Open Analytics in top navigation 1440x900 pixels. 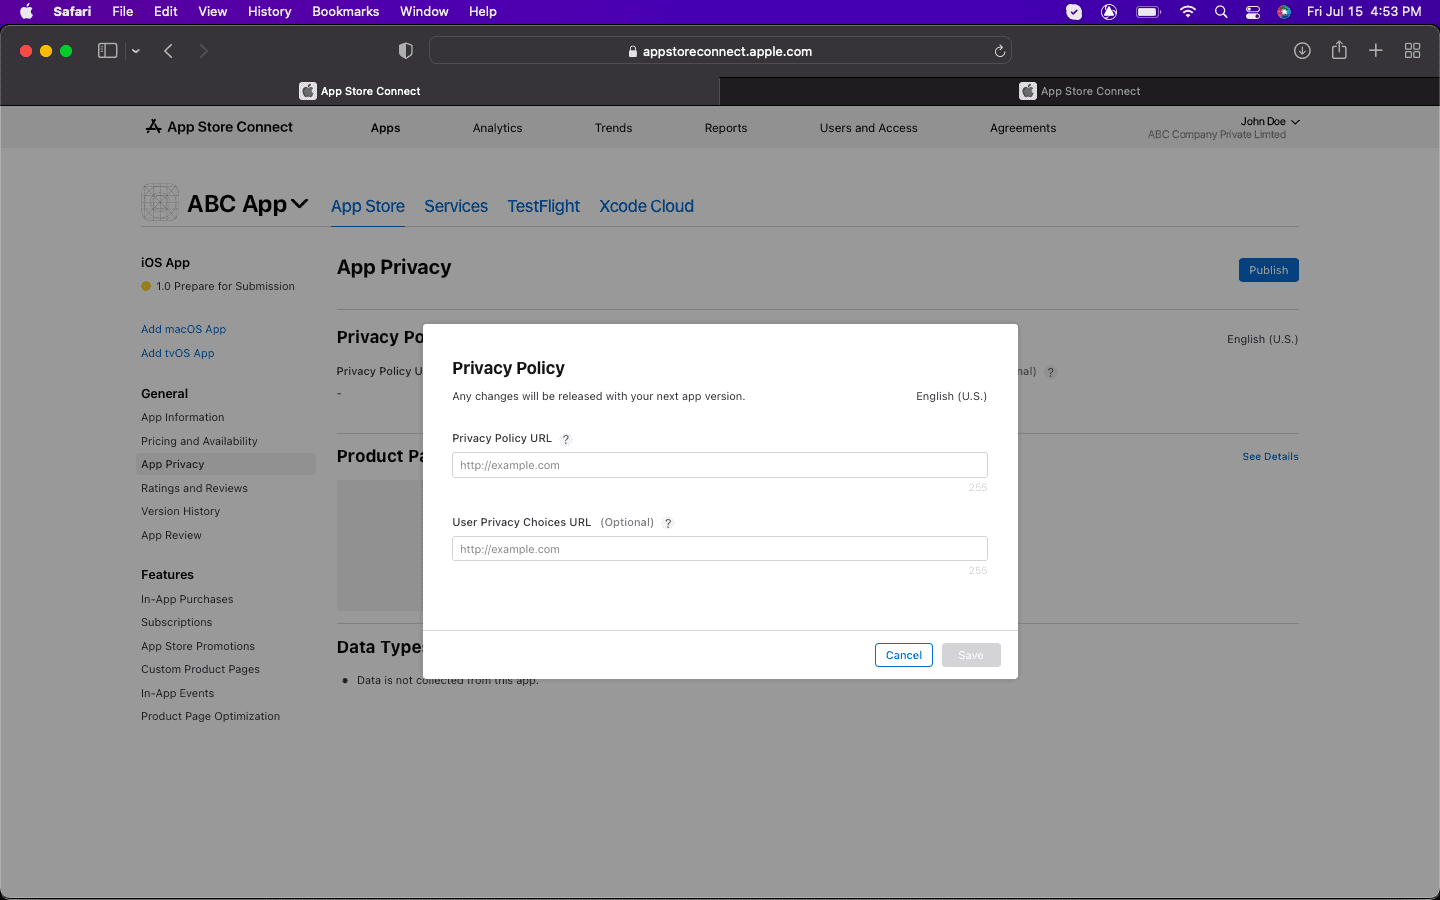coord(497,128)
